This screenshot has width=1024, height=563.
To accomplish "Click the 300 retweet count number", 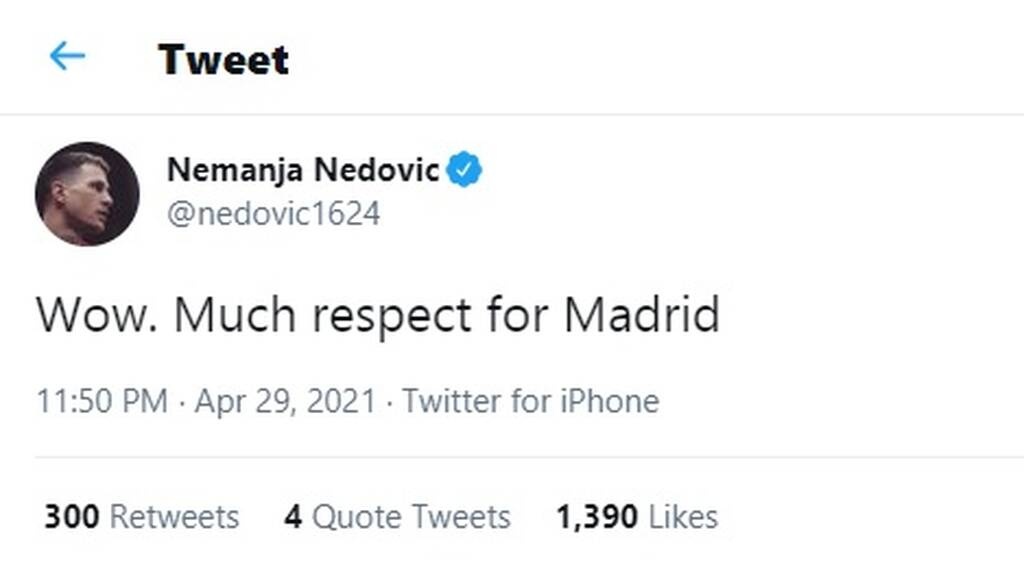I will click(x=71, y=517).
